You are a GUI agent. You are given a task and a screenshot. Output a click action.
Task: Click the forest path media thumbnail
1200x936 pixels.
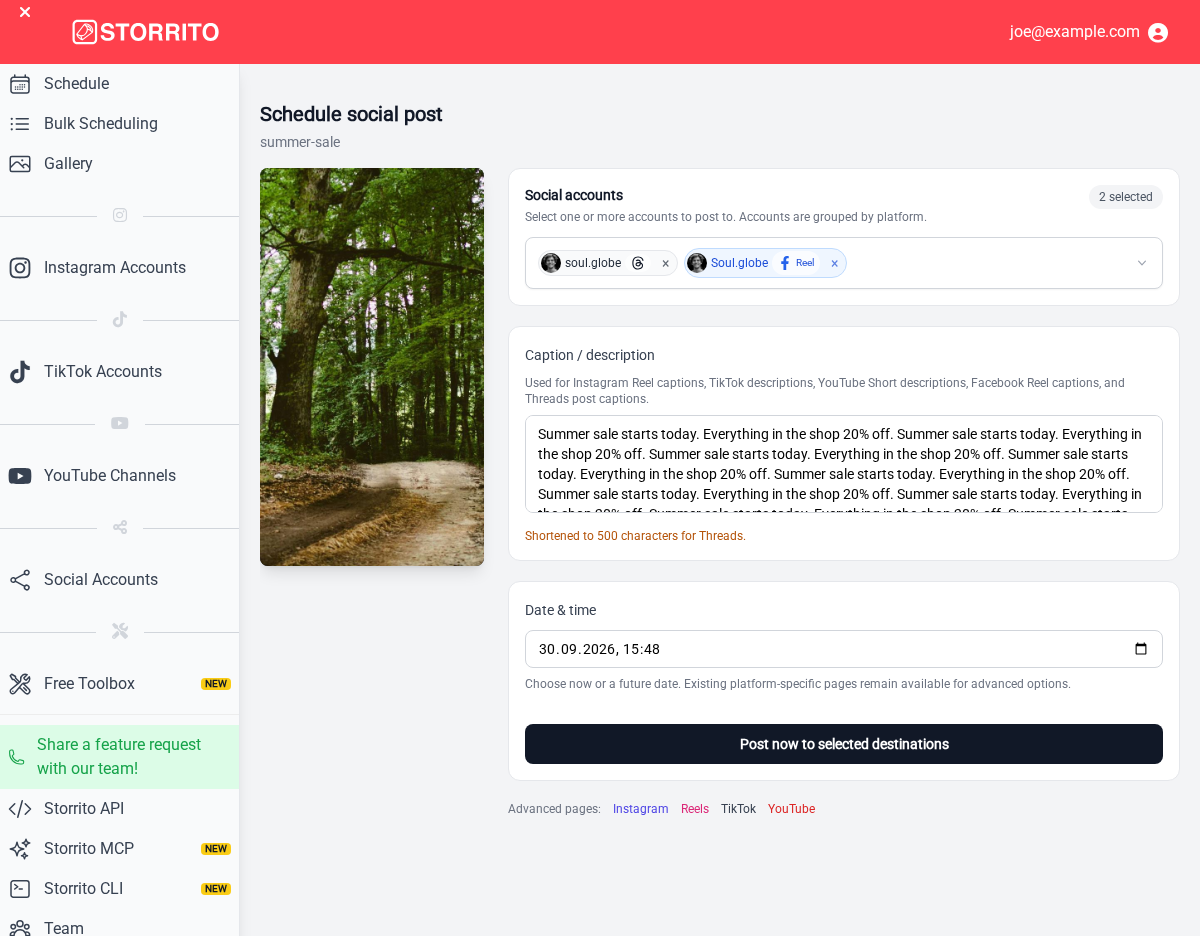[372, 367]
